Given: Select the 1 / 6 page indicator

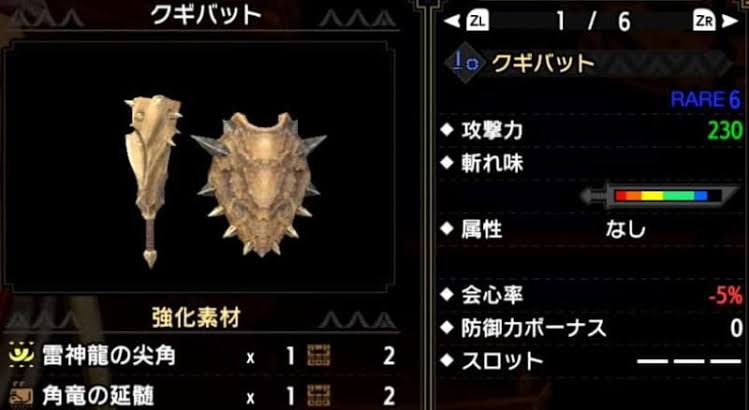Looking at the screenshot, I should point(593,22).
